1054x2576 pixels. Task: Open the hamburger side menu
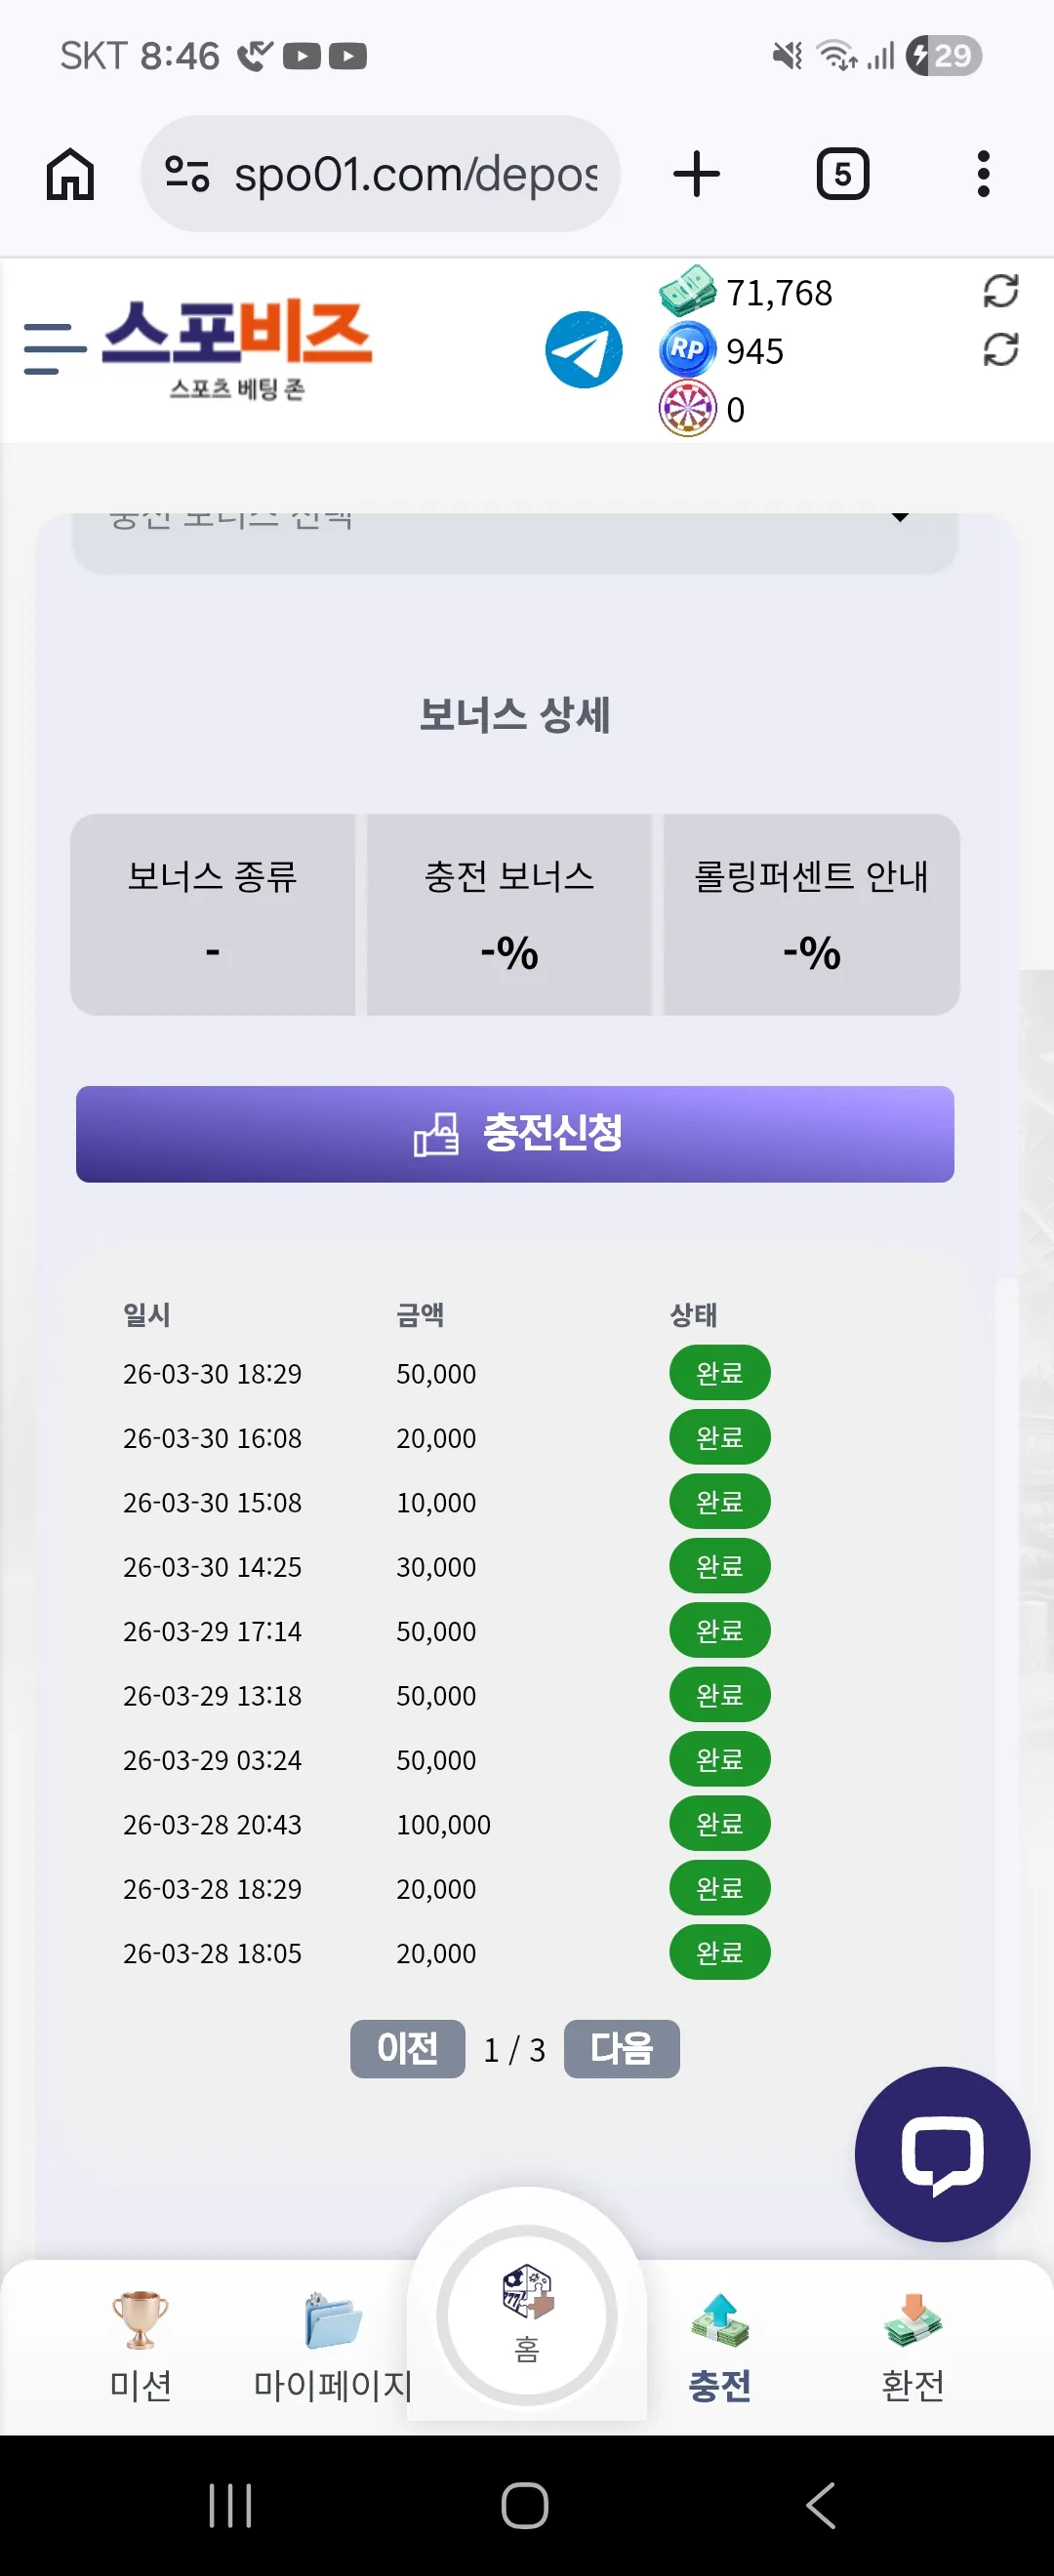pyautogui.click(x=55, y=349)
